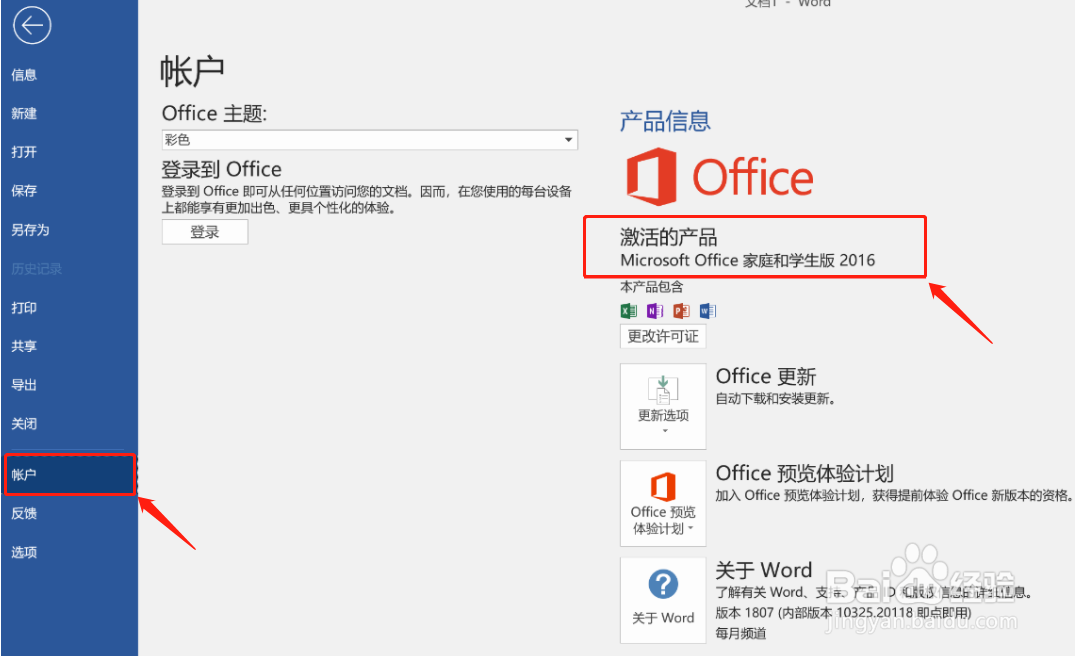Open the Office 预览体验计划 button menu
Viewport: 1076px width, 658px height.
(x=663, y=503)
